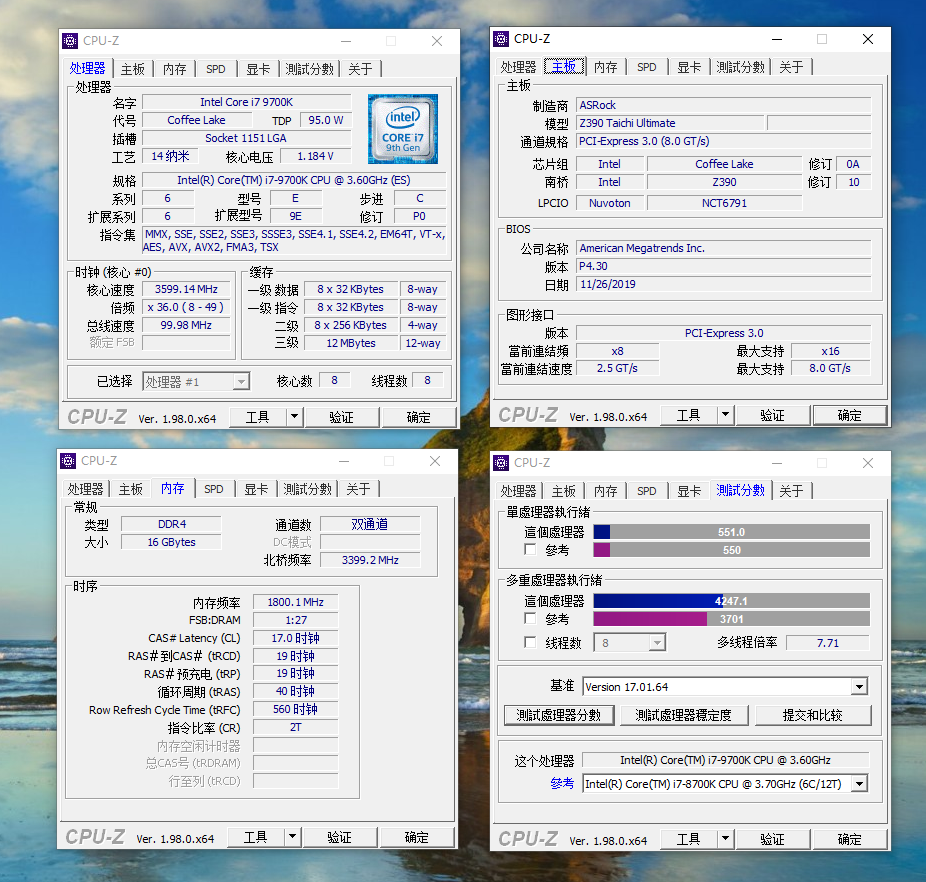Switch to SPD tab in processor window

pos(216,69)
